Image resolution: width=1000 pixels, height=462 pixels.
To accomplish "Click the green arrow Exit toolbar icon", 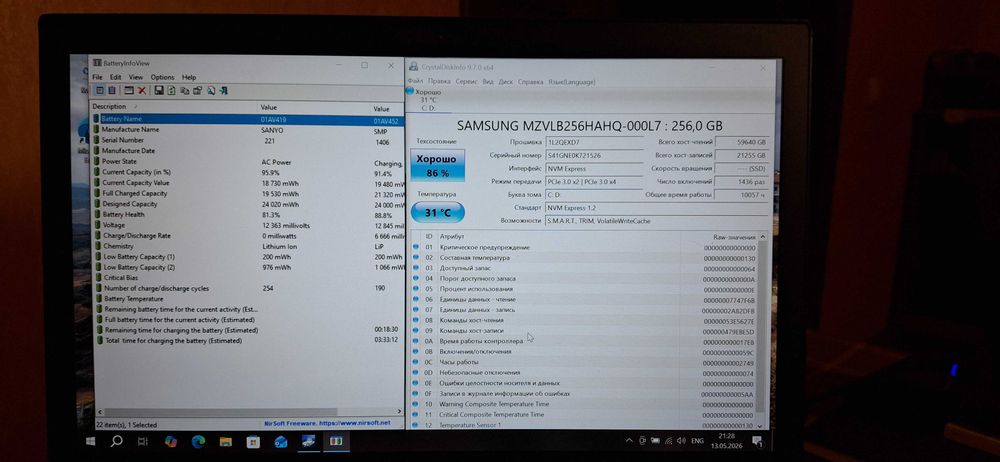I will pos(224,91).
